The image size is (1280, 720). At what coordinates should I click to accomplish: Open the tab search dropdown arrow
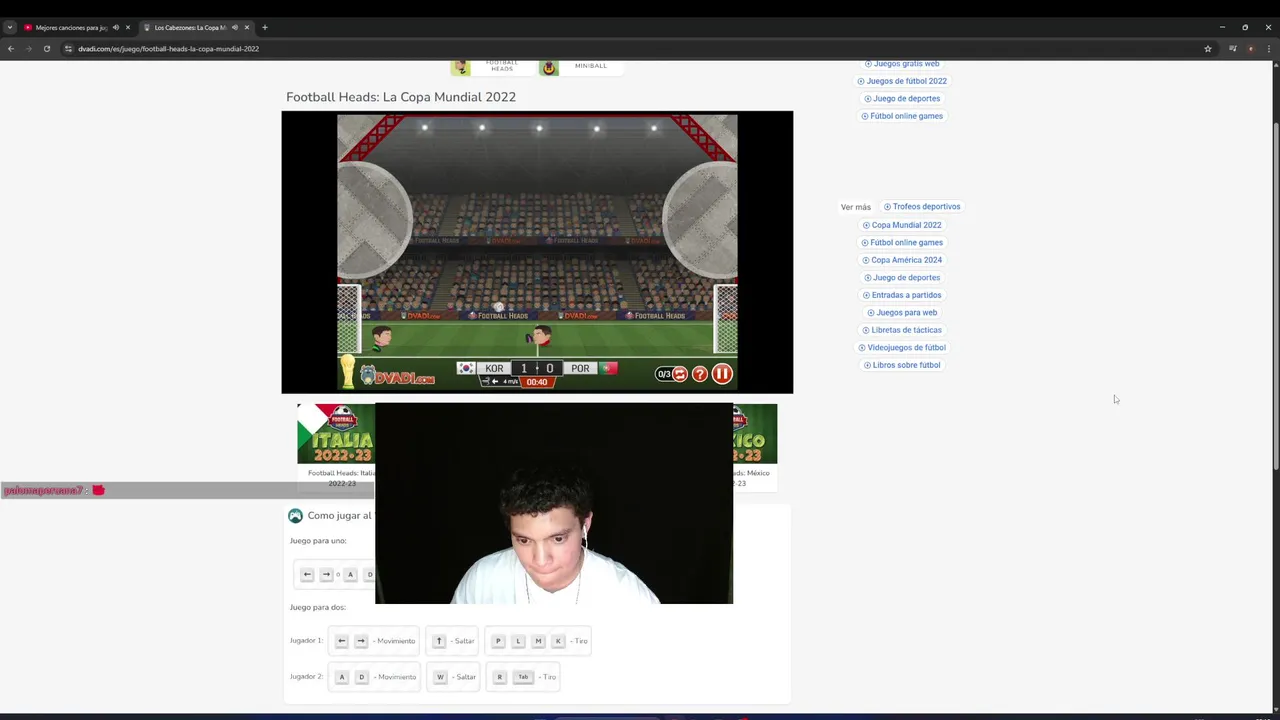click(x=9, y=27)
